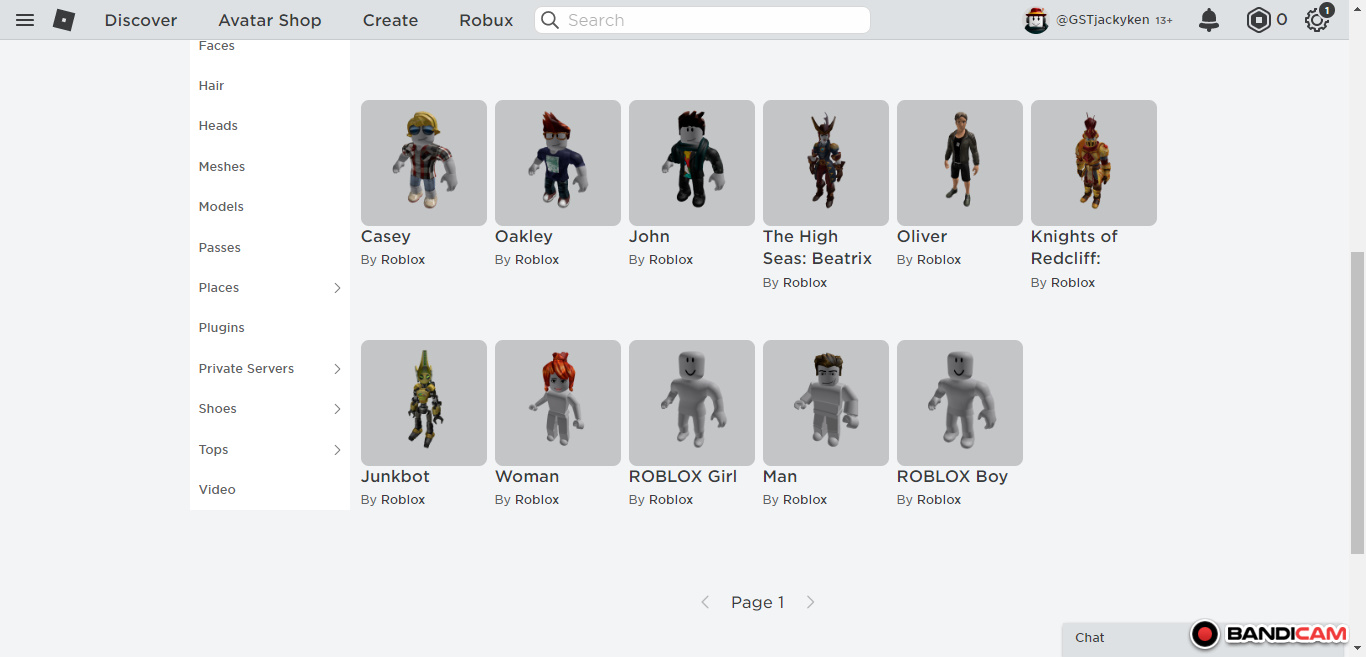This screenshot has width=1366, height=657.
Task: Select Discover in the top navigation
Action: pos(141,20)
